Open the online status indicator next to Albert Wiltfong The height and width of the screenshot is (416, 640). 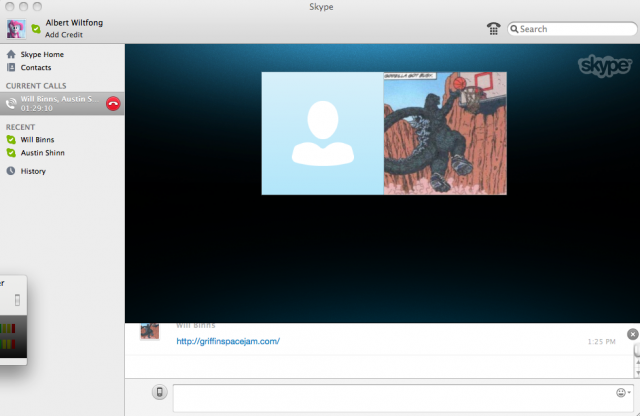point(36,29)
